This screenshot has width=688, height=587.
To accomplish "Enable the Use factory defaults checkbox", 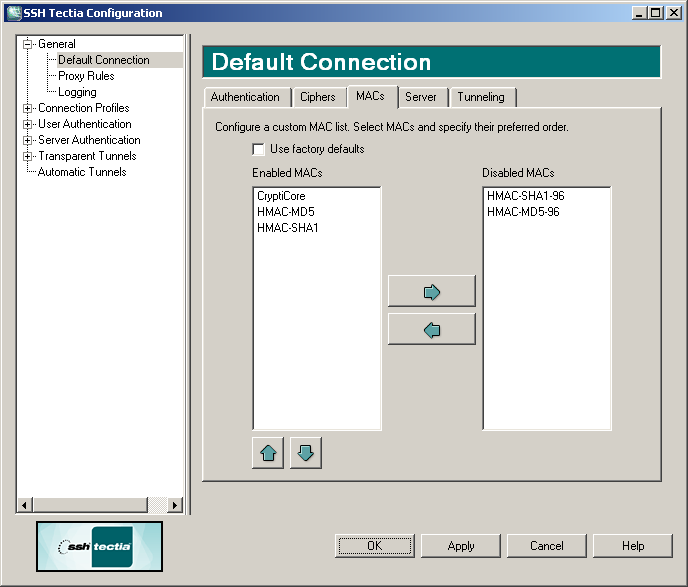I will tap(259, 149).
